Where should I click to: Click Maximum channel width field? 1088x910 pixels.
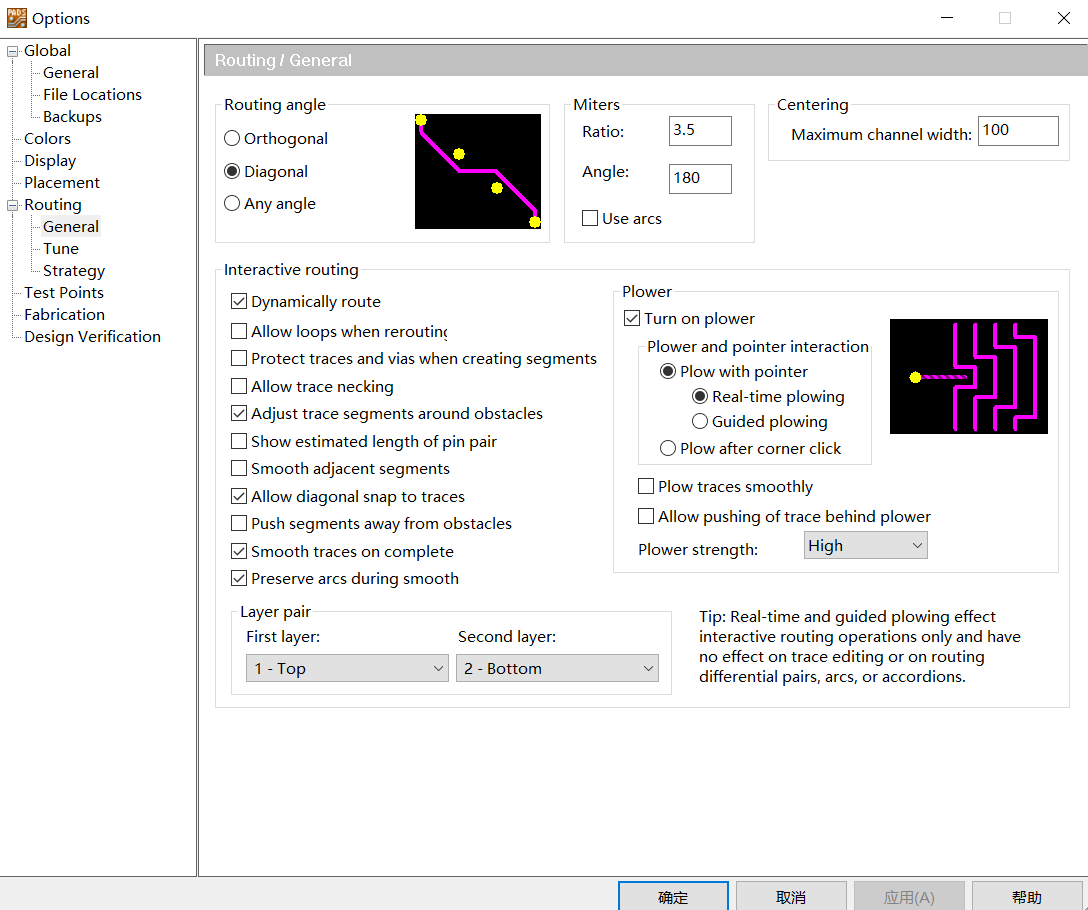[1018, 131]
